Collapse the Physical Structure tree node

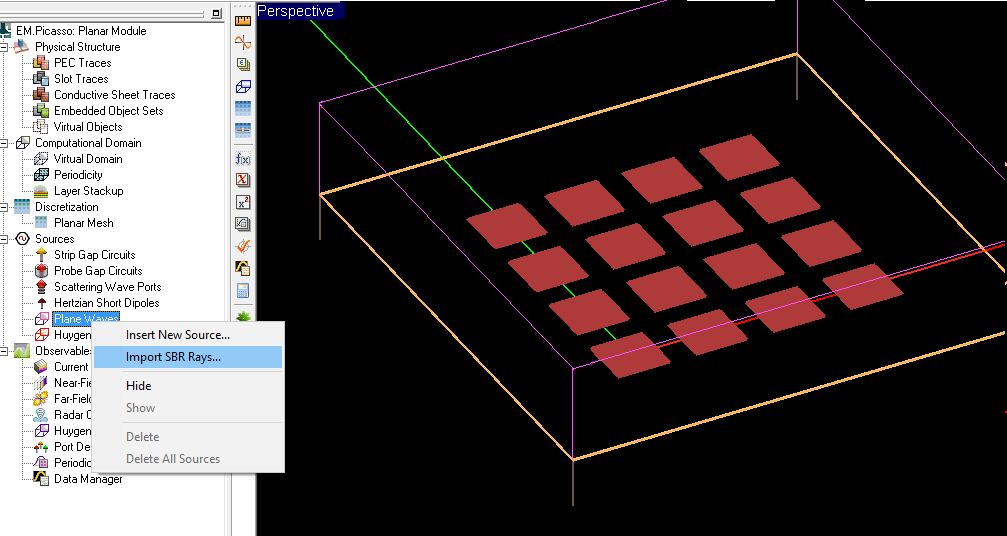6,47
